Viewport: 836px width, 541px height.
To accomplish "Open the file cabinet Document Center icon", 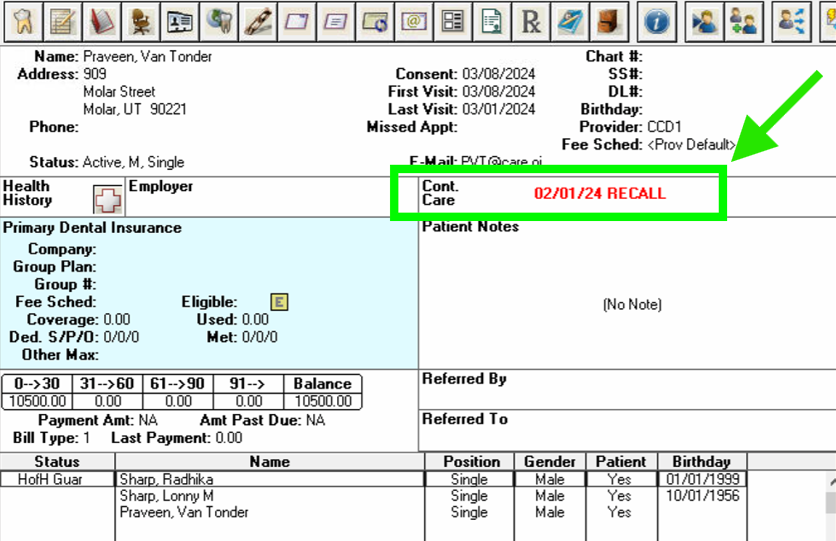I will point(609,22).
